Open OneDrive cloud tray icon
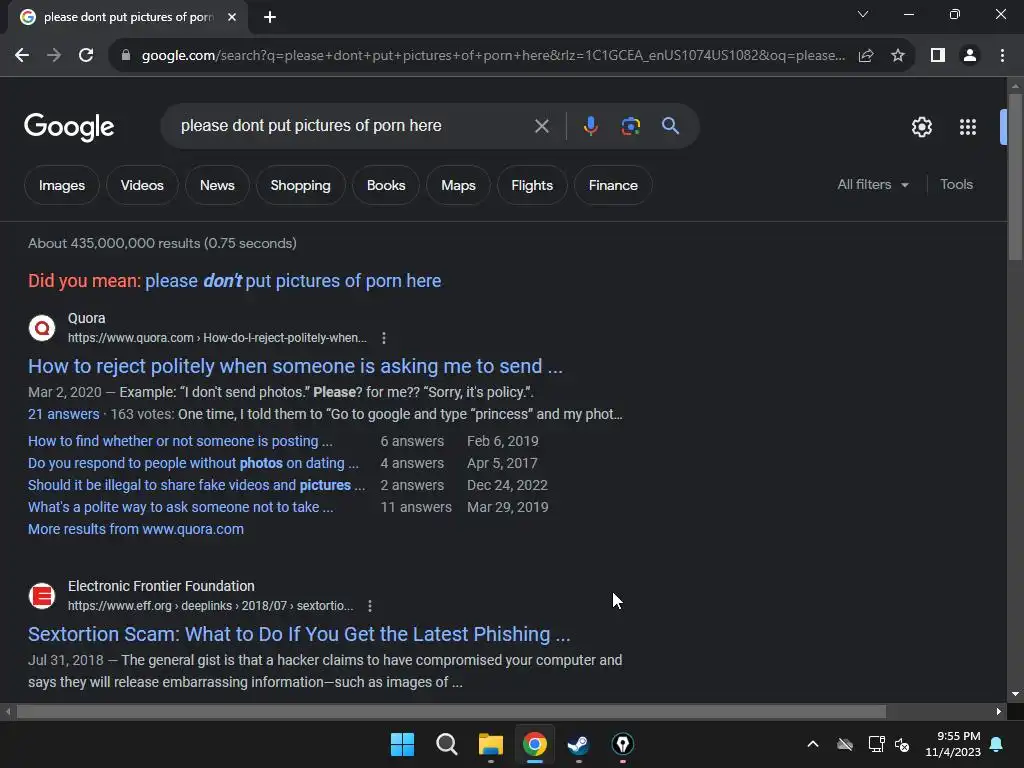The image size is (1024, 768). (x=845, y=744)
